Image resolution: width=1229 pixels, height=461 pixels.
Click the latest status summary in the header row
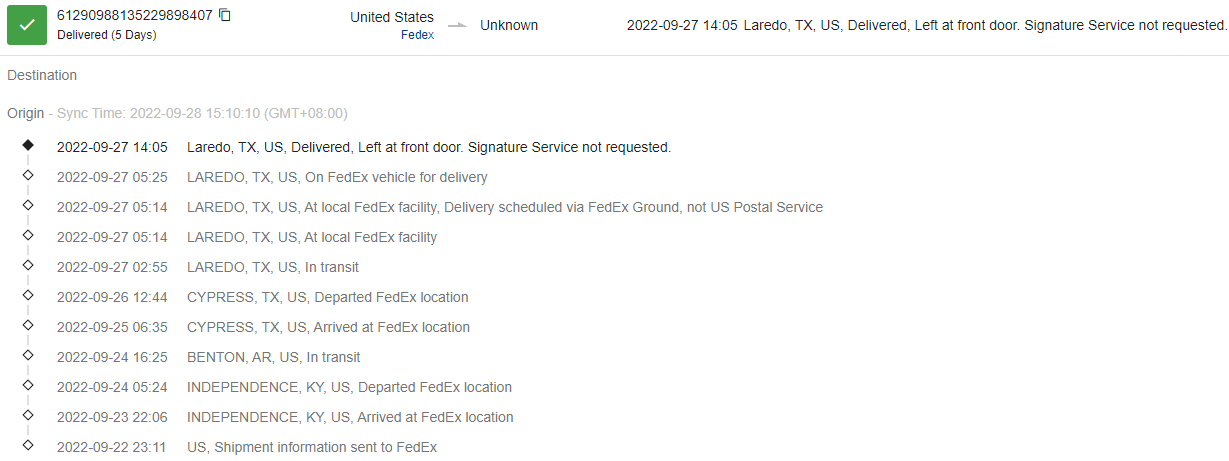[x=926, y=25]
